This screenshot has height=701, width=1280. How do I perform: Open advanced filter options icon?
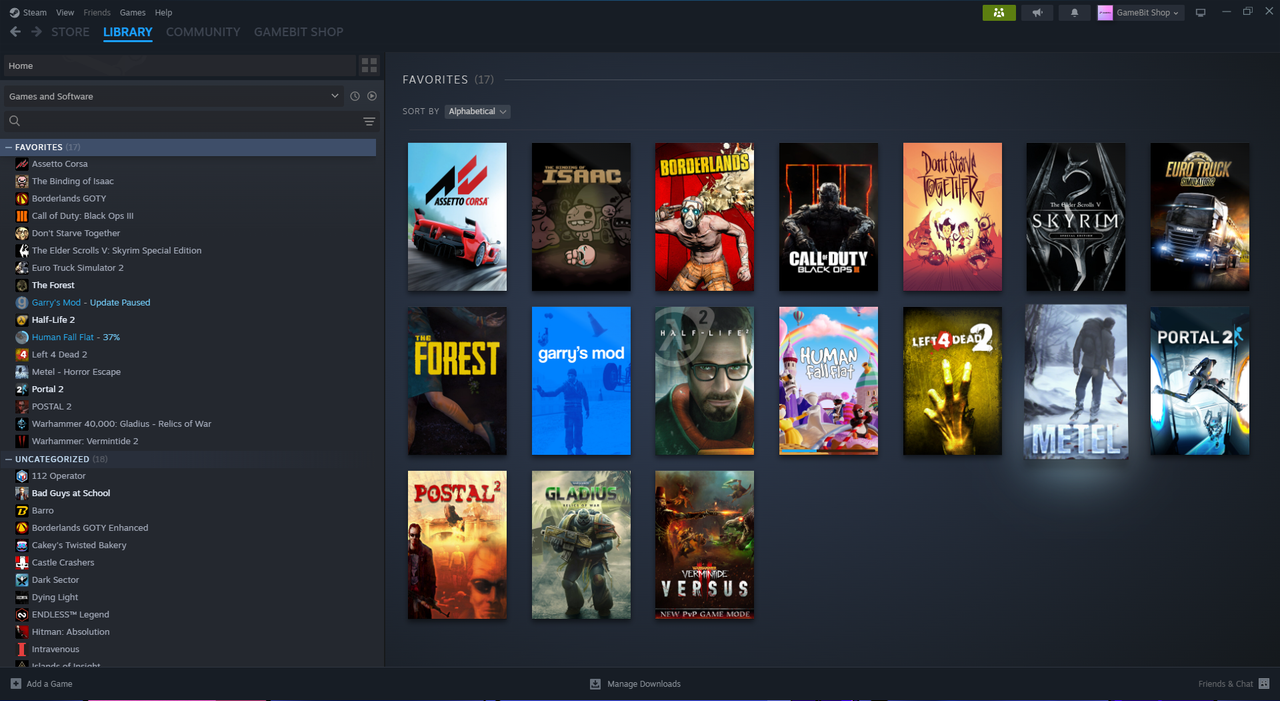[369, 121]
